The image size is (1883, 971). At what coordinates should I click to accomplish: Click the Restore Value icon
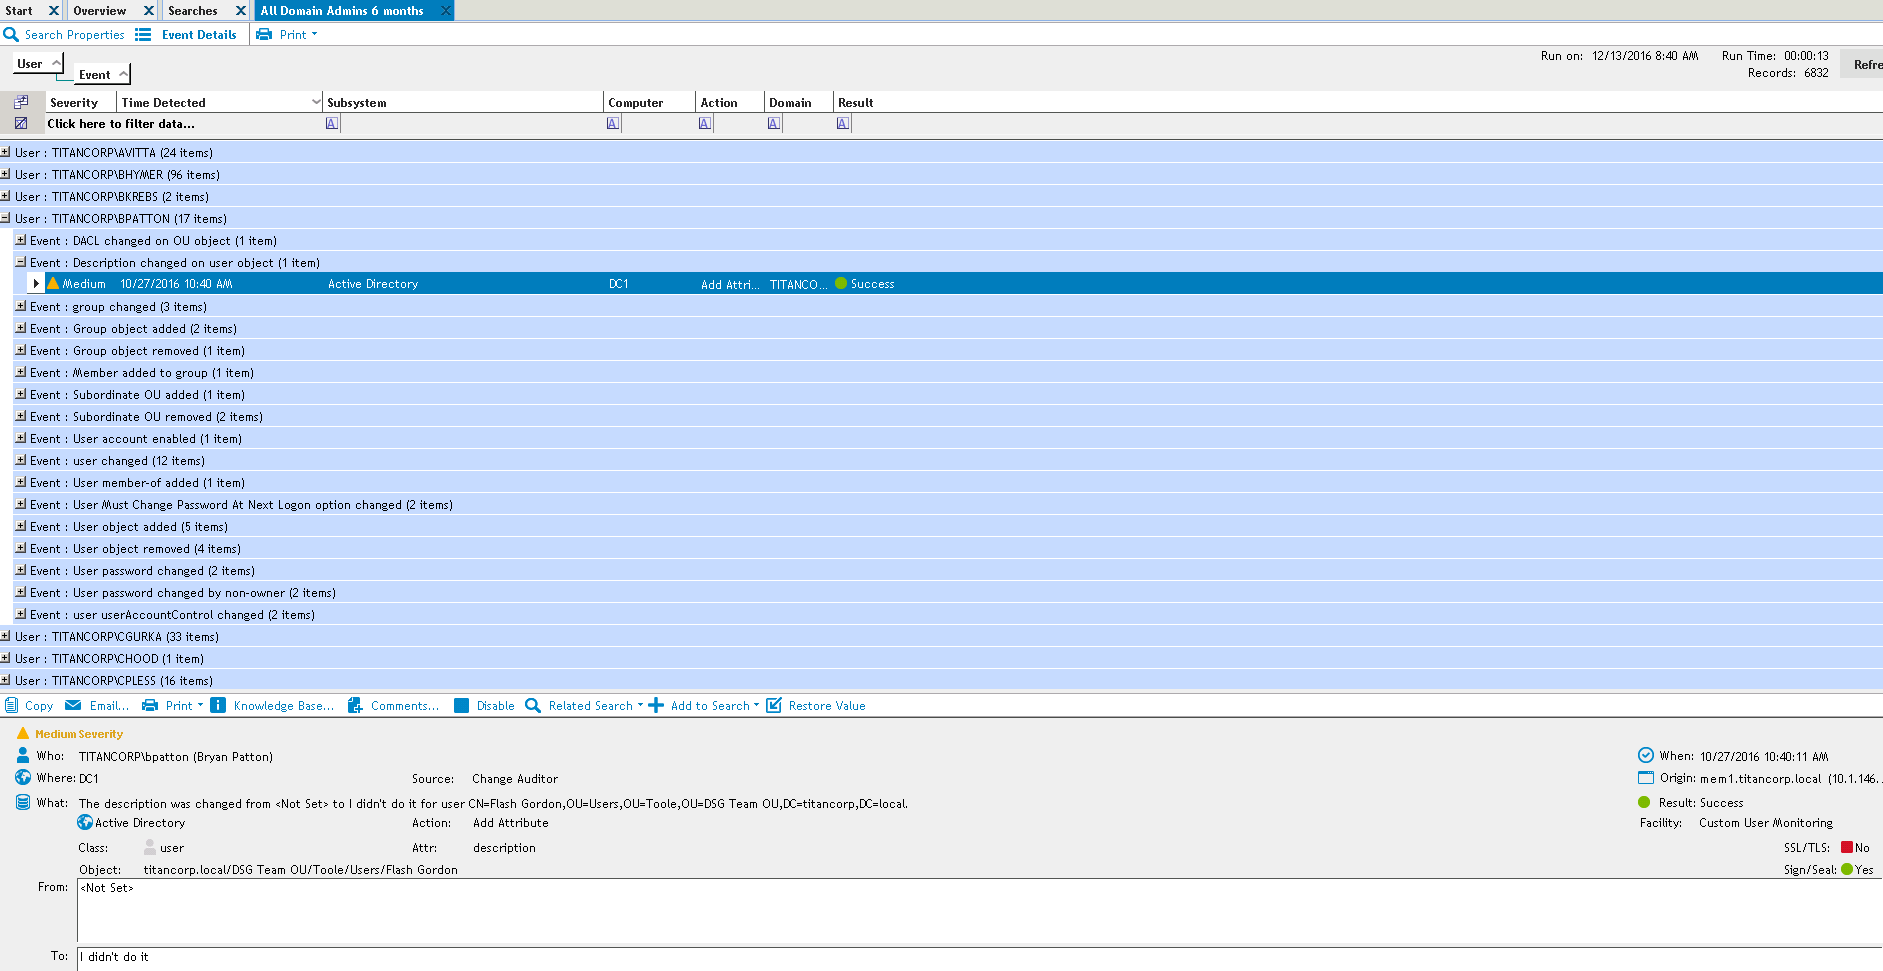tap(774, 706)
